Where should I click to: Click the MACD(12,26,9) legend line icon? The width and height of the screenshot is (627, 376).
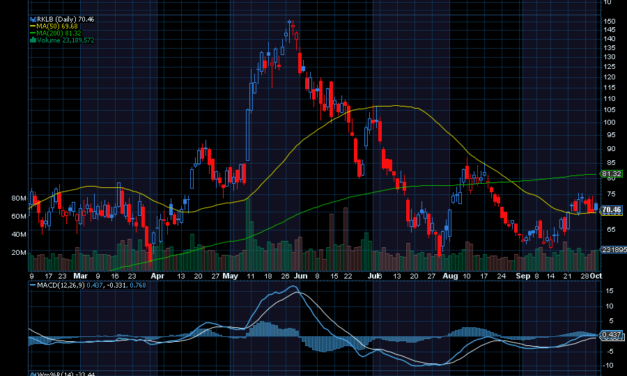pyautogui.click(x=33, y=285)
